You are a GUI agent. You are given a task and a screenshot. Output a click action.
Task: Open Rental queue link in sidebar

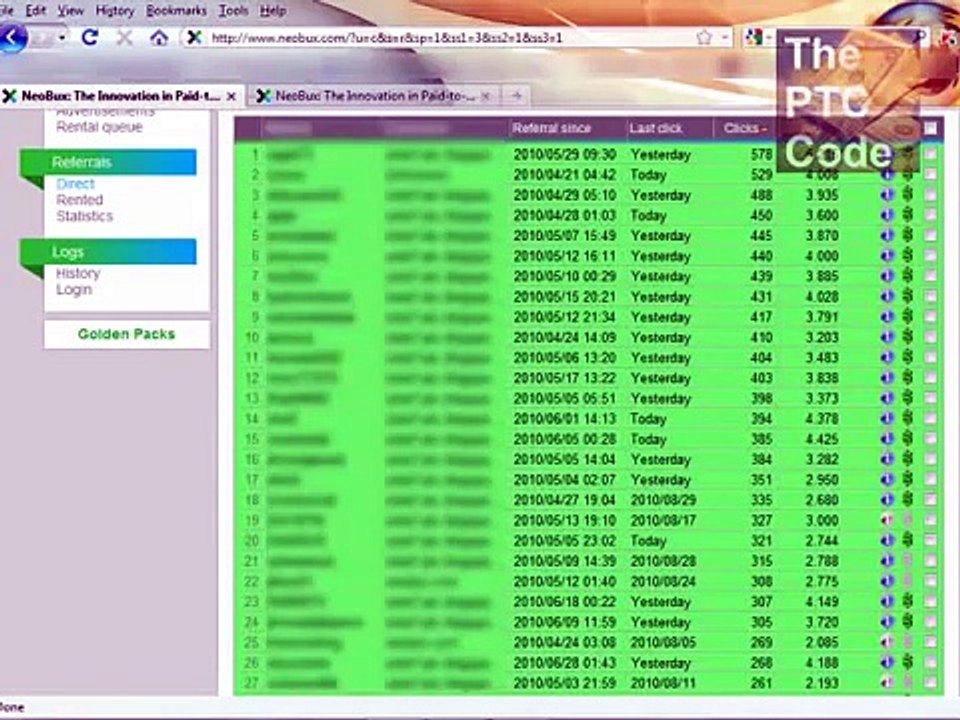pyautogui.click(x=99, y=127)
